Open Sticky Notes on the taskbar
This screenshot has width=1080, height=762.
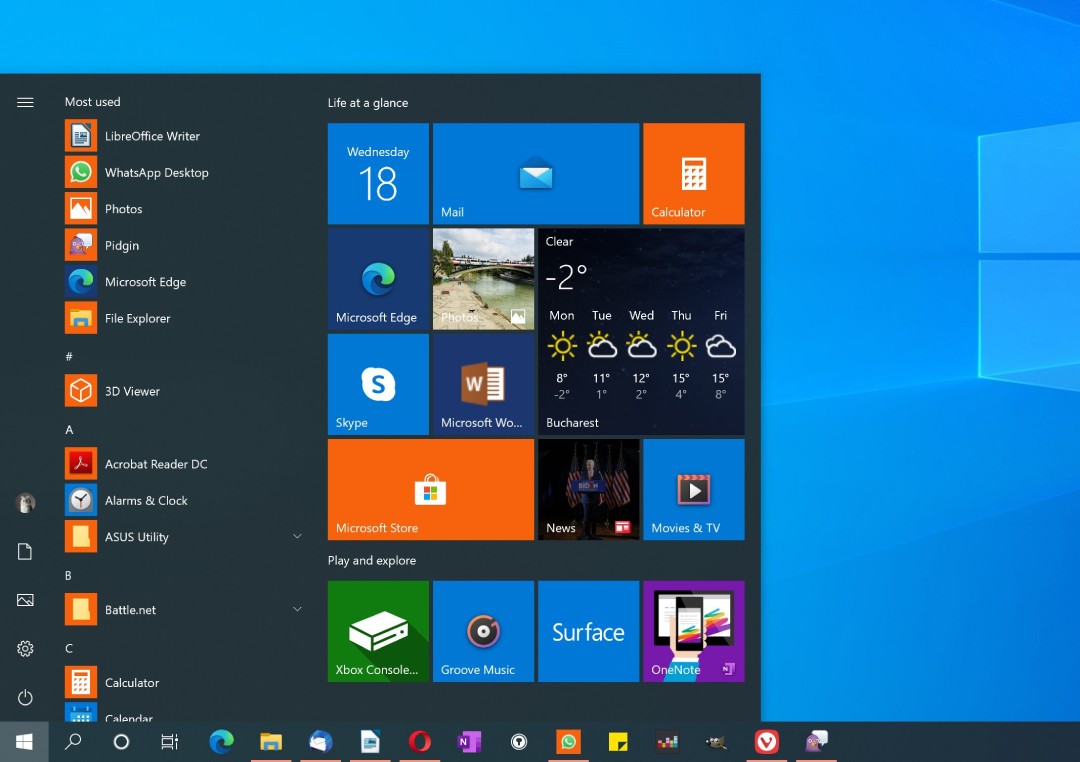coord(618,741)
